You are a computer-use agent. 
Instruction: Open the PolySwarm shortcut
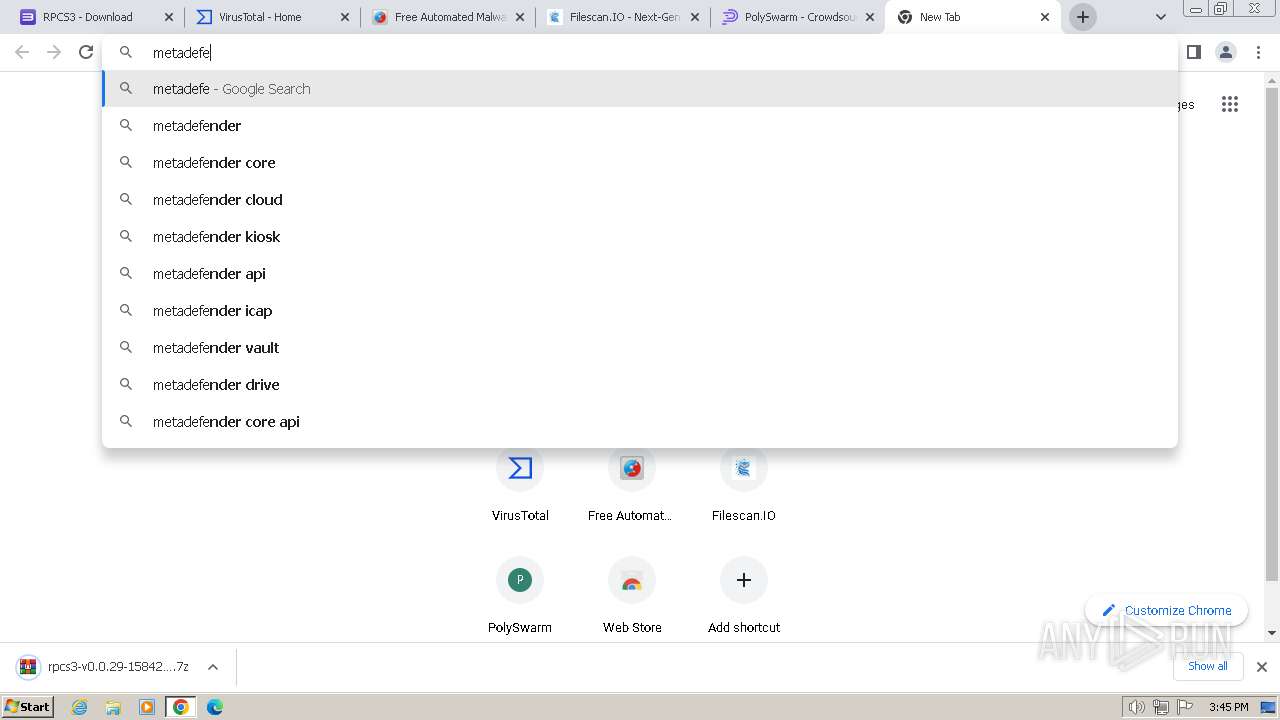click(x=520, y=595)
